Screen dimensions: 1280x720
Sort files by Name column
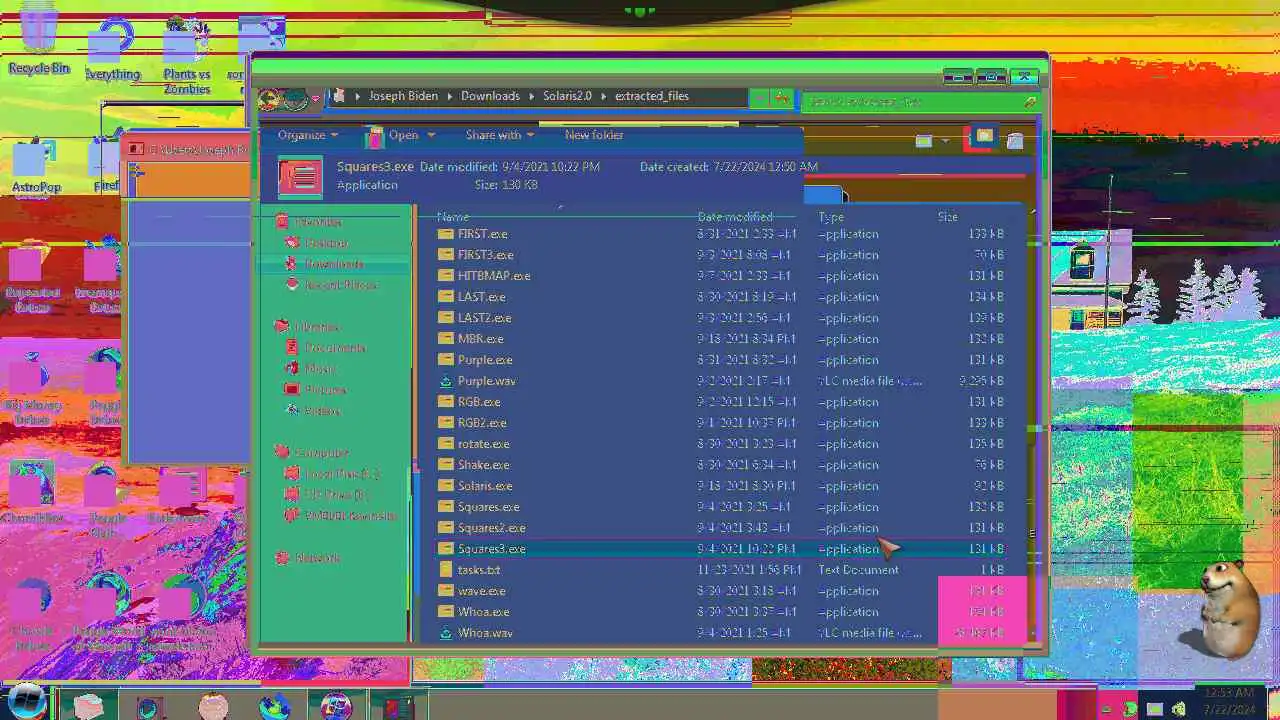pyautogui.click(x=453, y=217)
